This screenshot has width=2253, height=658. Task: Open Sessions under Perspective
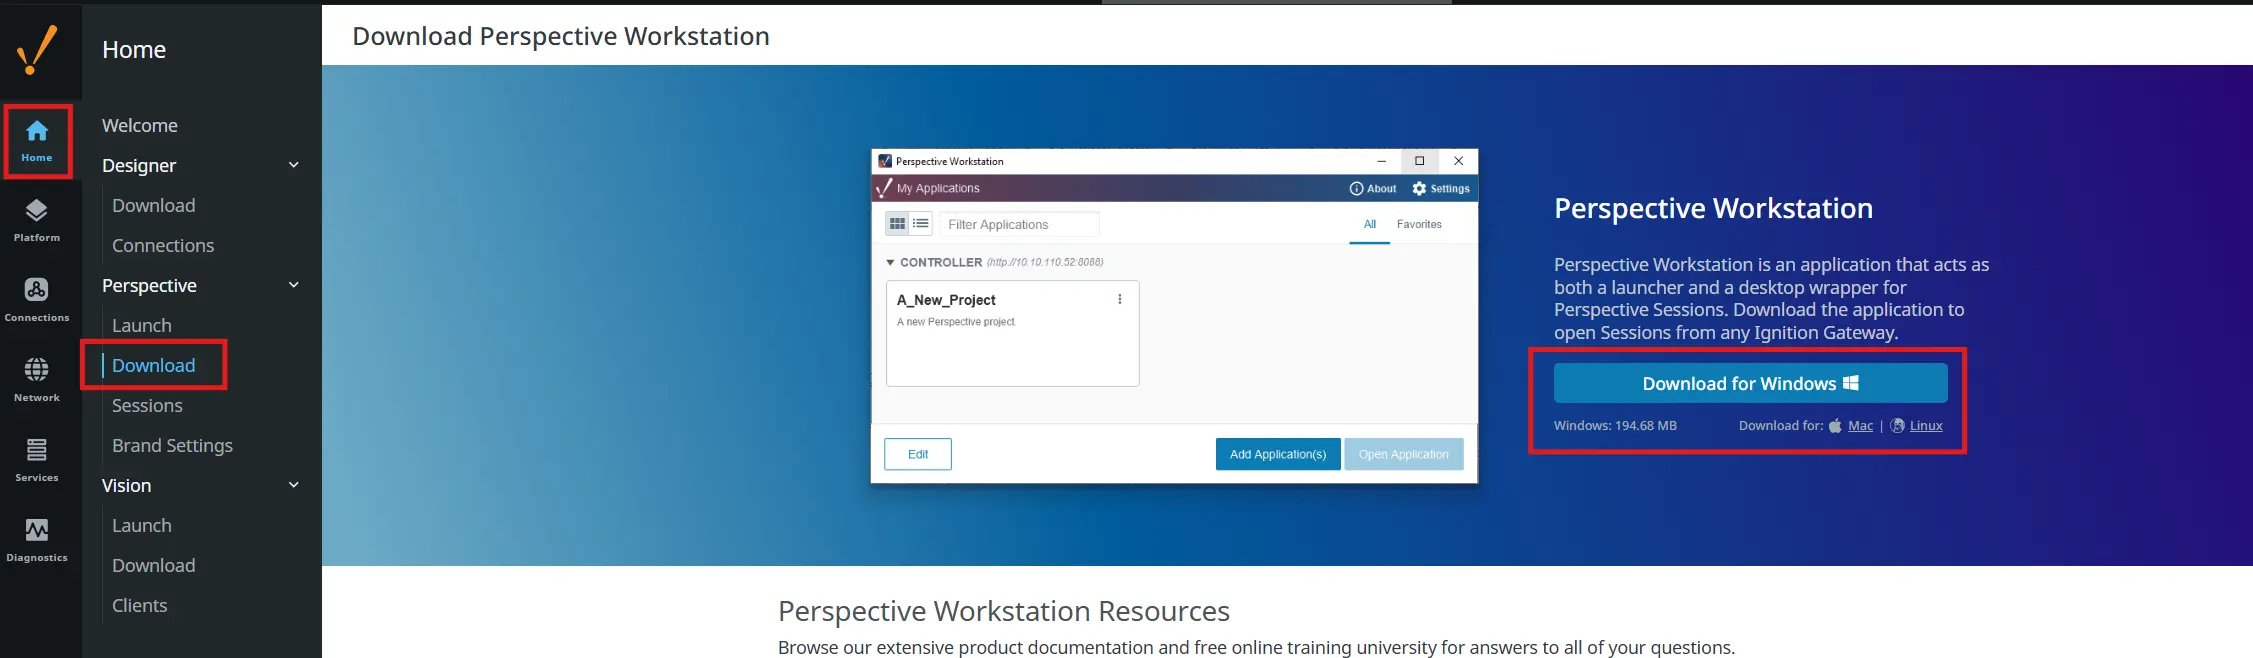(x=147, y=405)
